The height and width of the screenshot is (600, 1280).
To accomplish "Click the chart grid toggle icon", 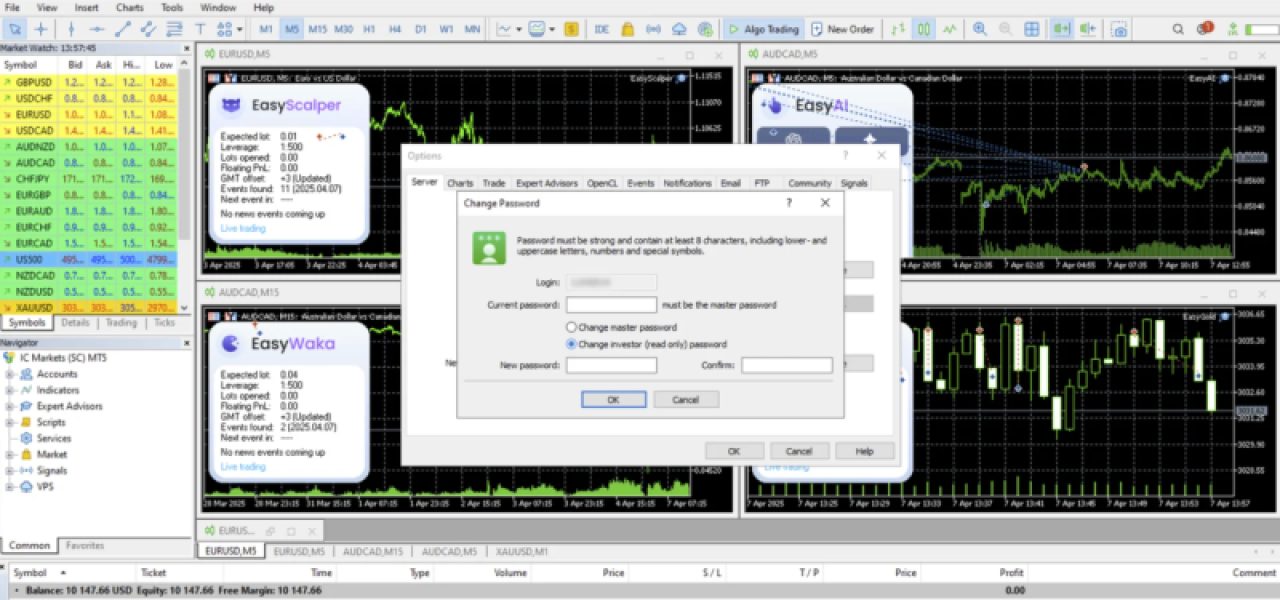I will point(1031,29).
